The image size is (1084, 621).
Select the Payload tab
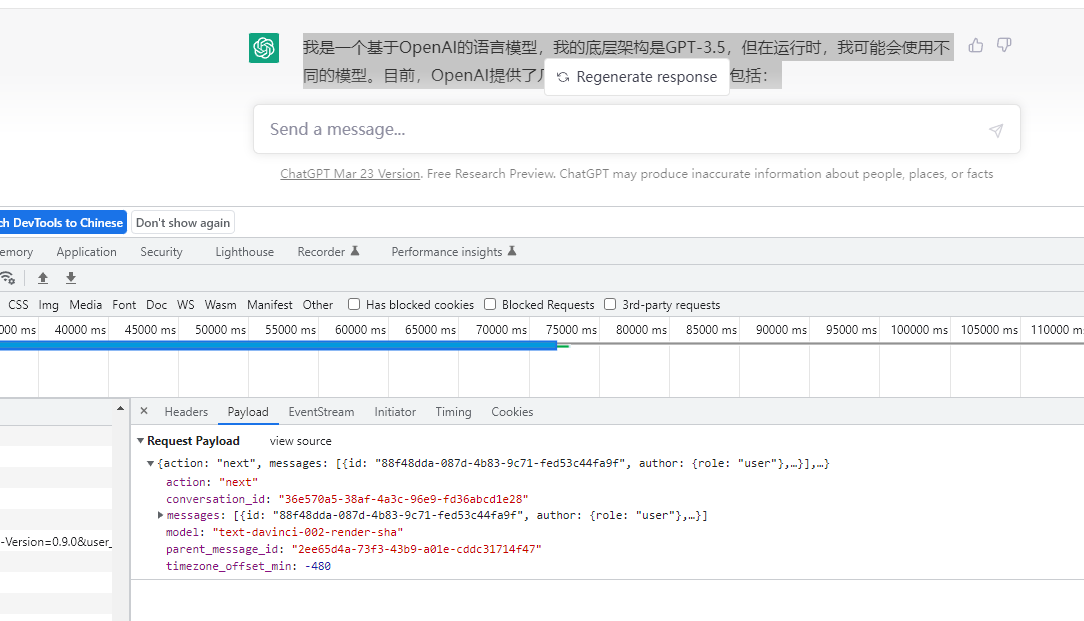(248, 411)
